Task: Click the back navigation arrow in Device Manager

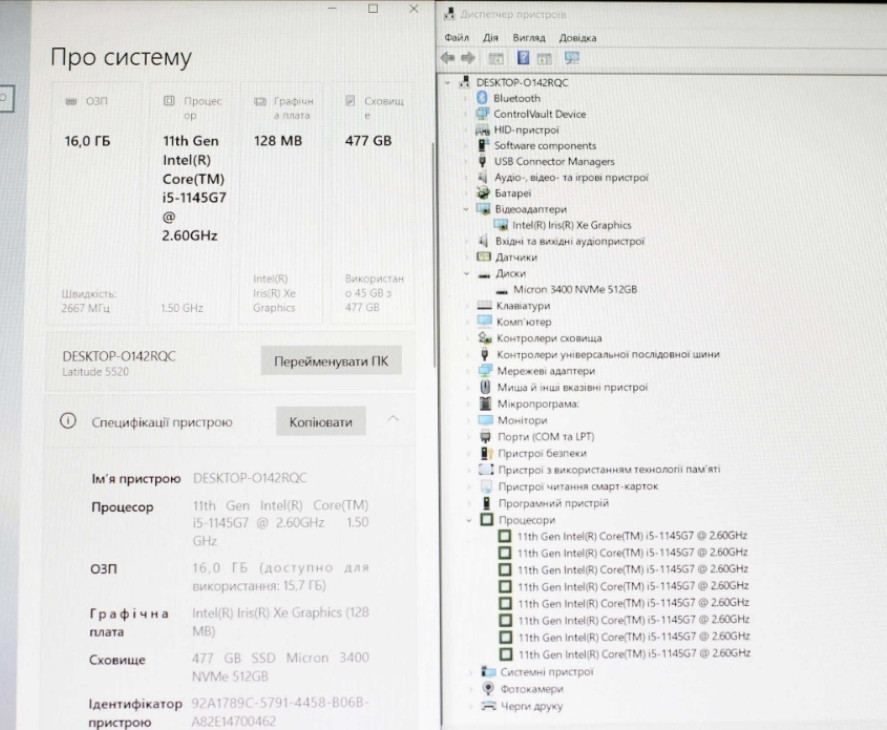Action: [x=448, y=56]
